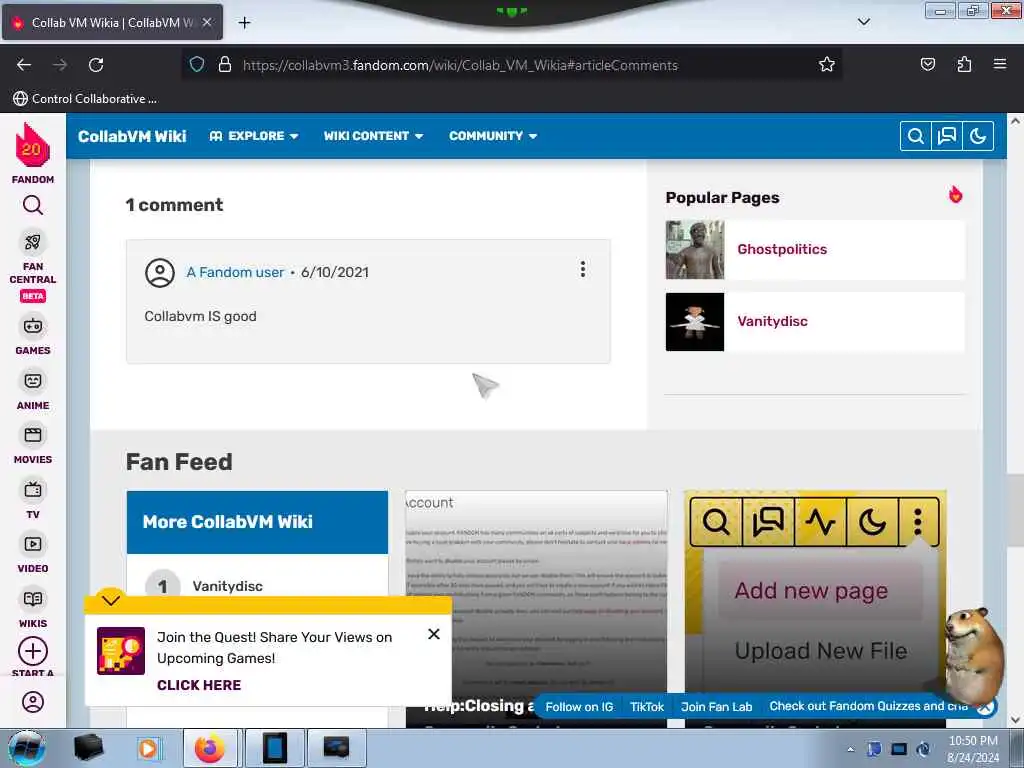Open the Windows Start menu
1024x768 pixels.
tap(26, 748)
